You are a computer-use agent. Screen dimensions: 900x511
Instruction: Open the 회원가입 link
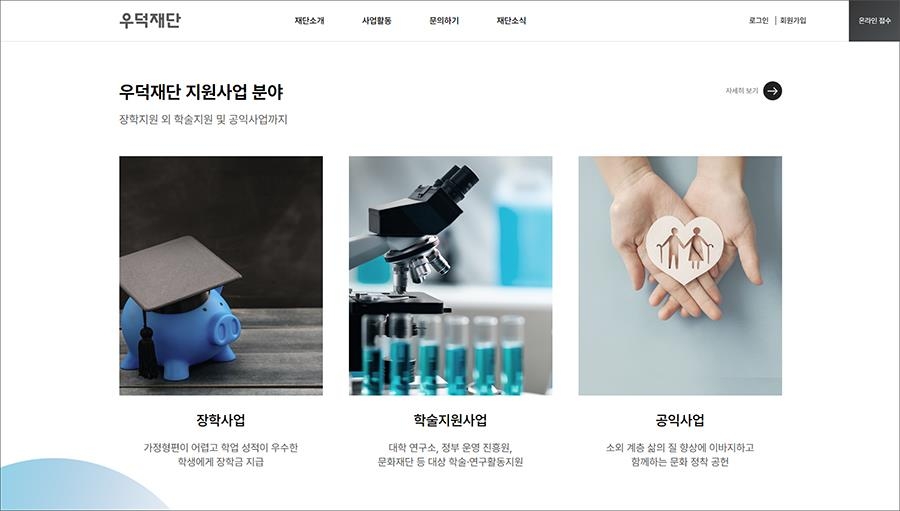(x=793, y=21)
